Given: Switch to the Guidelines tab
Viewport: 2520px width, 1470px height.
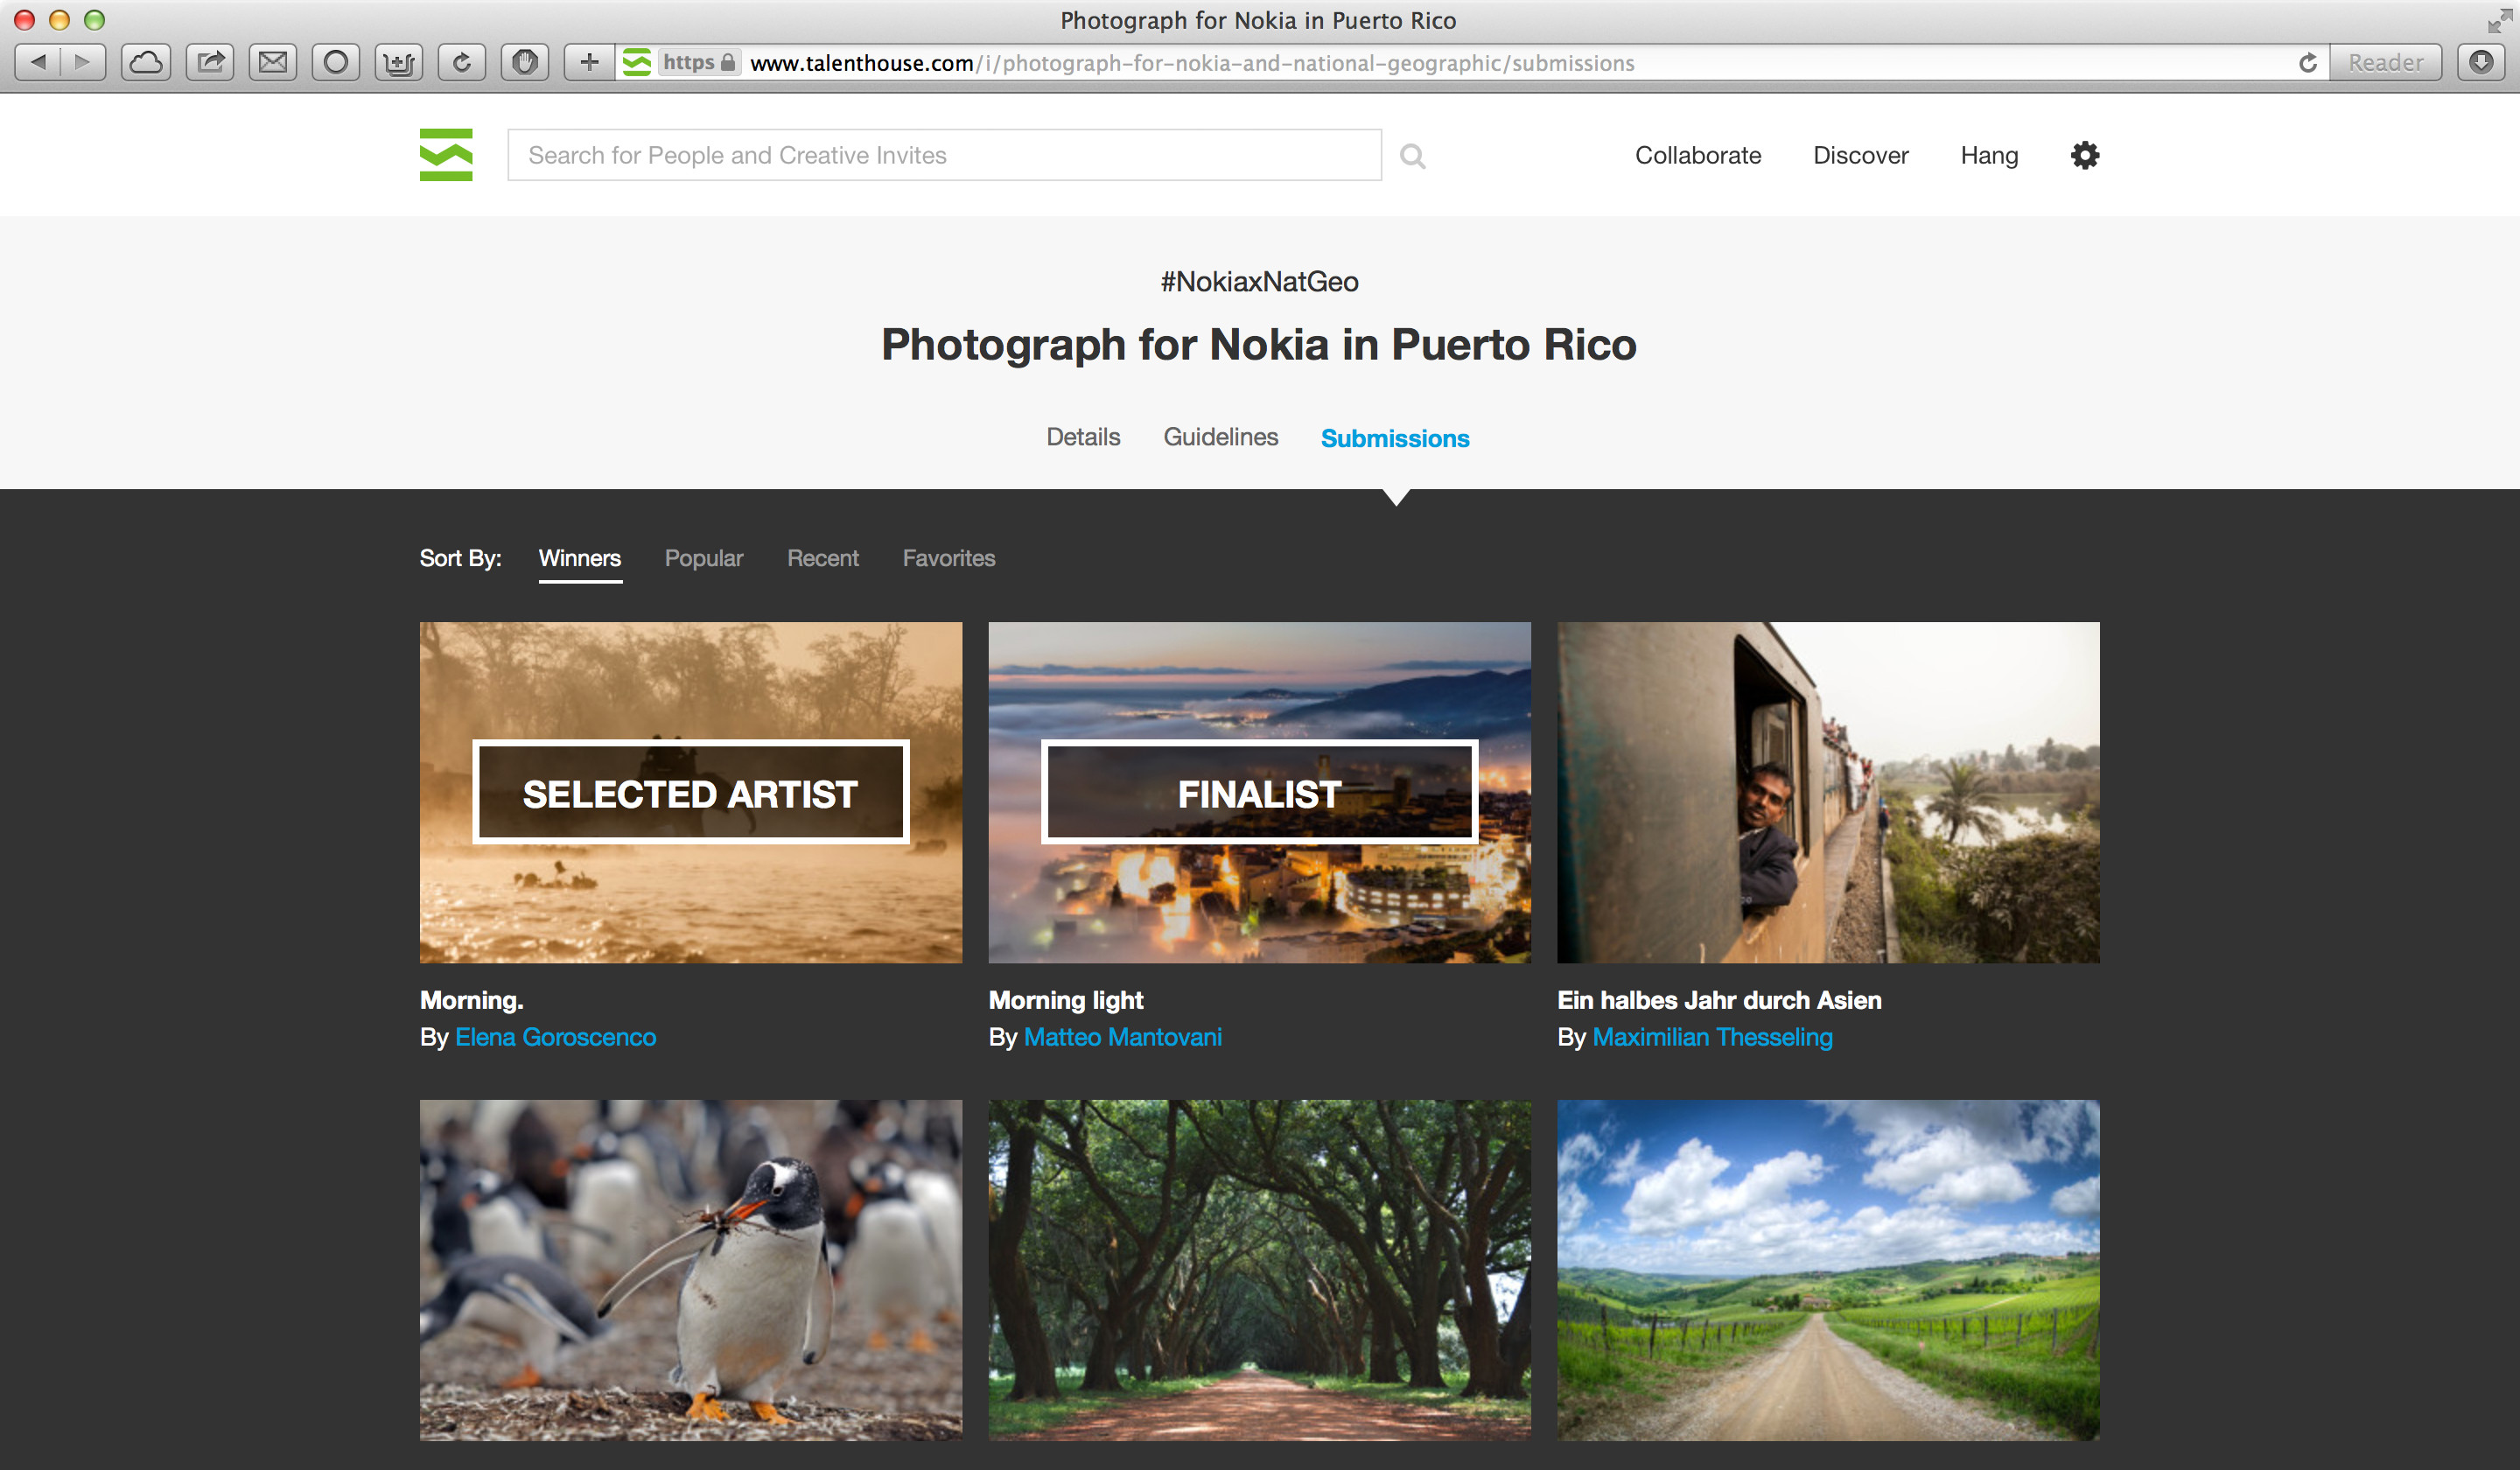Looking at the screenshot, I should click(1220, 437).
